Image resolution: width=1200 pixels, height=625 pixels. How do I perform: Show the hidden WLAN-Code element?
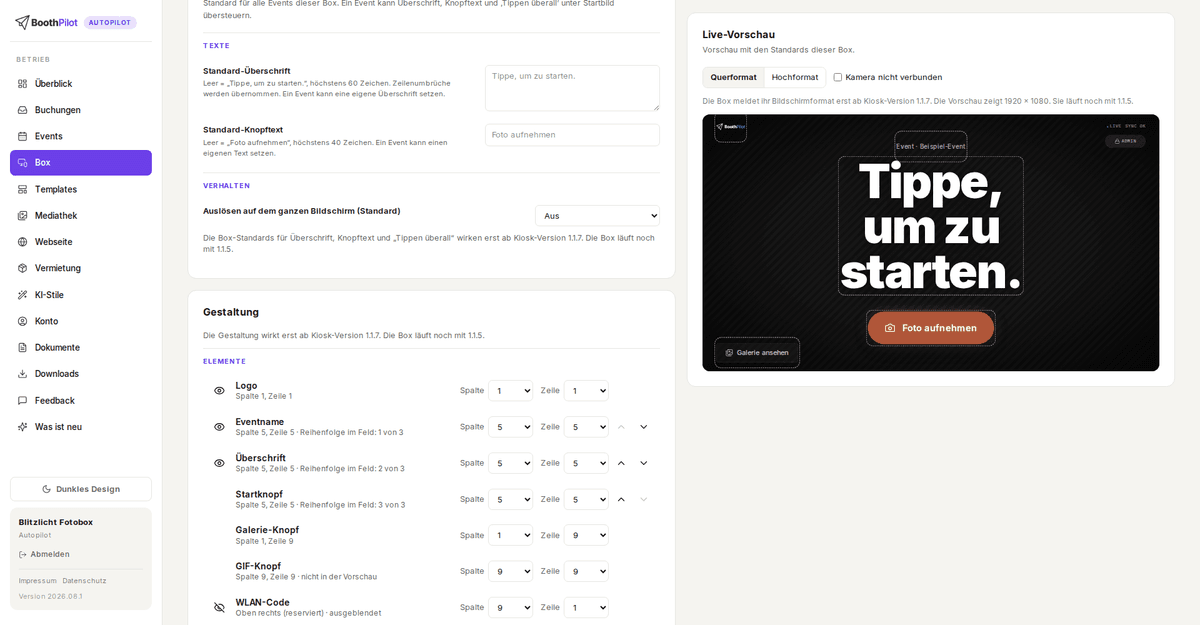coord(219,607)
